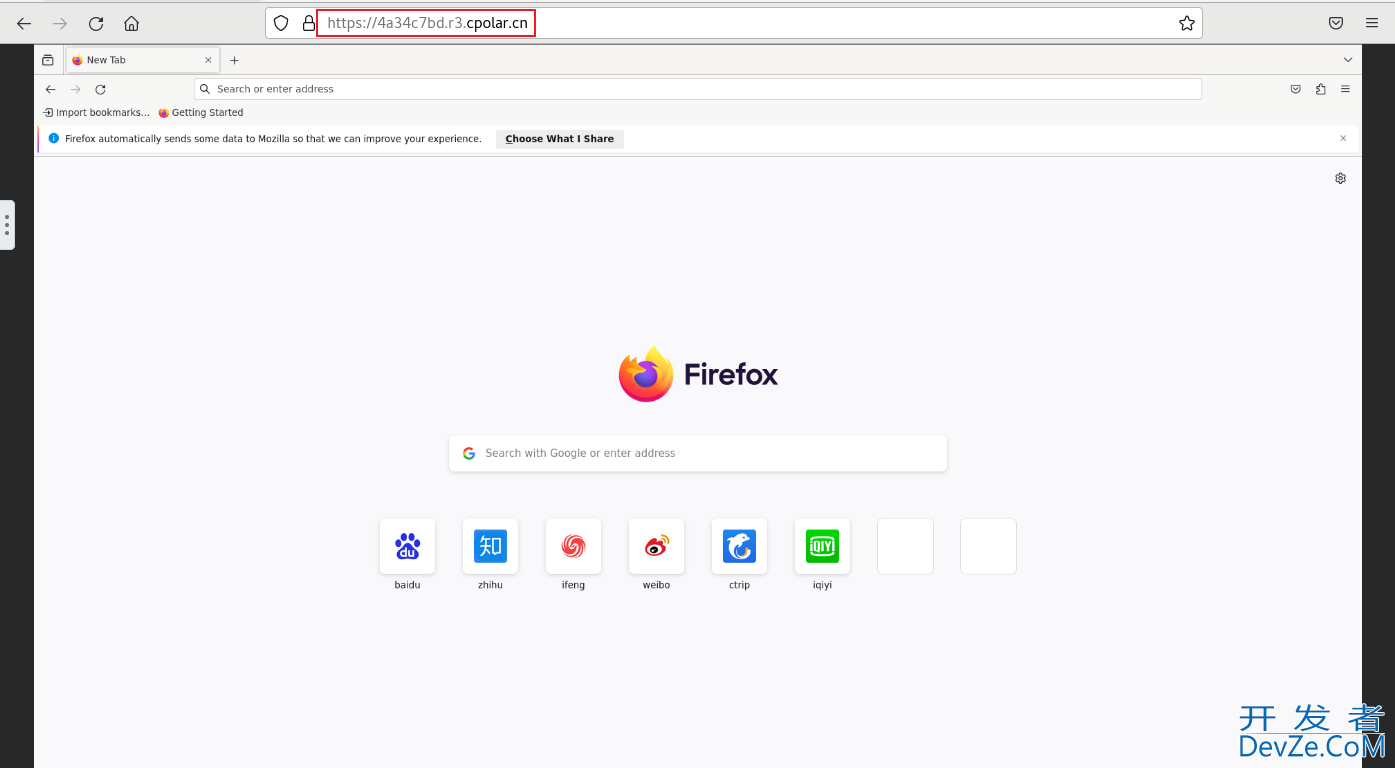The height and width of the screenshot is (768, 1395).
Task: Click Choose What I Share button
Action: pyautogui.click(x=560, y=139)
